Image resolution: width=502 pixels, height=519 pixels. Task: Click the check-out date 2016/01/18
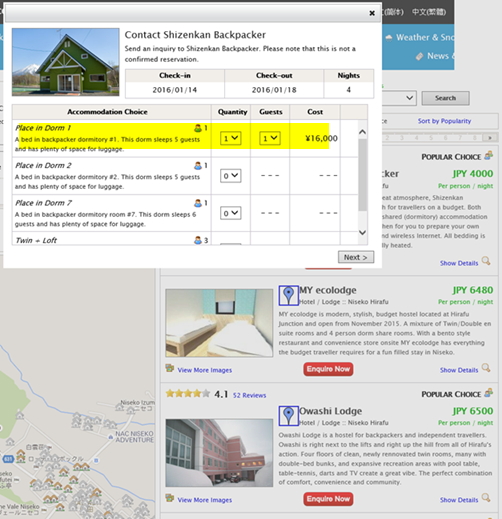[x=274, y=90]
